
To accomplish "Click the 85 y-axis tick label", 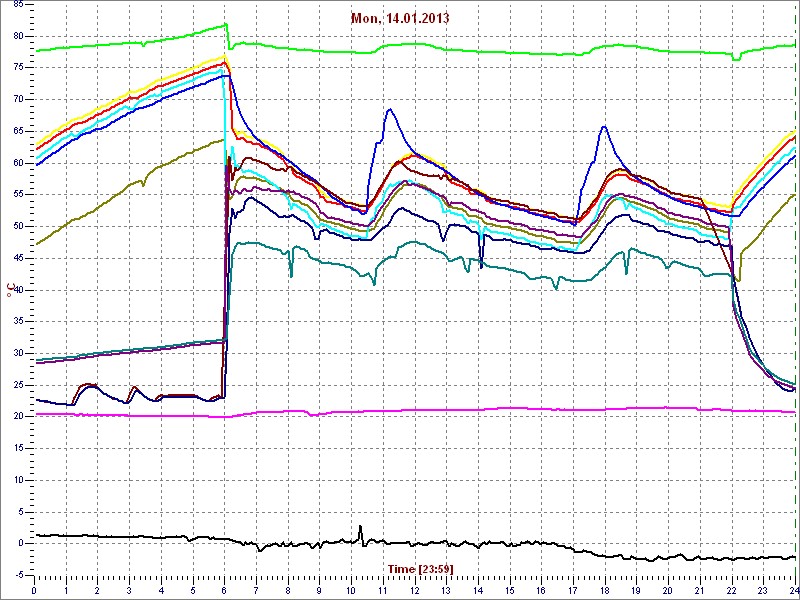I will (17, 4).
